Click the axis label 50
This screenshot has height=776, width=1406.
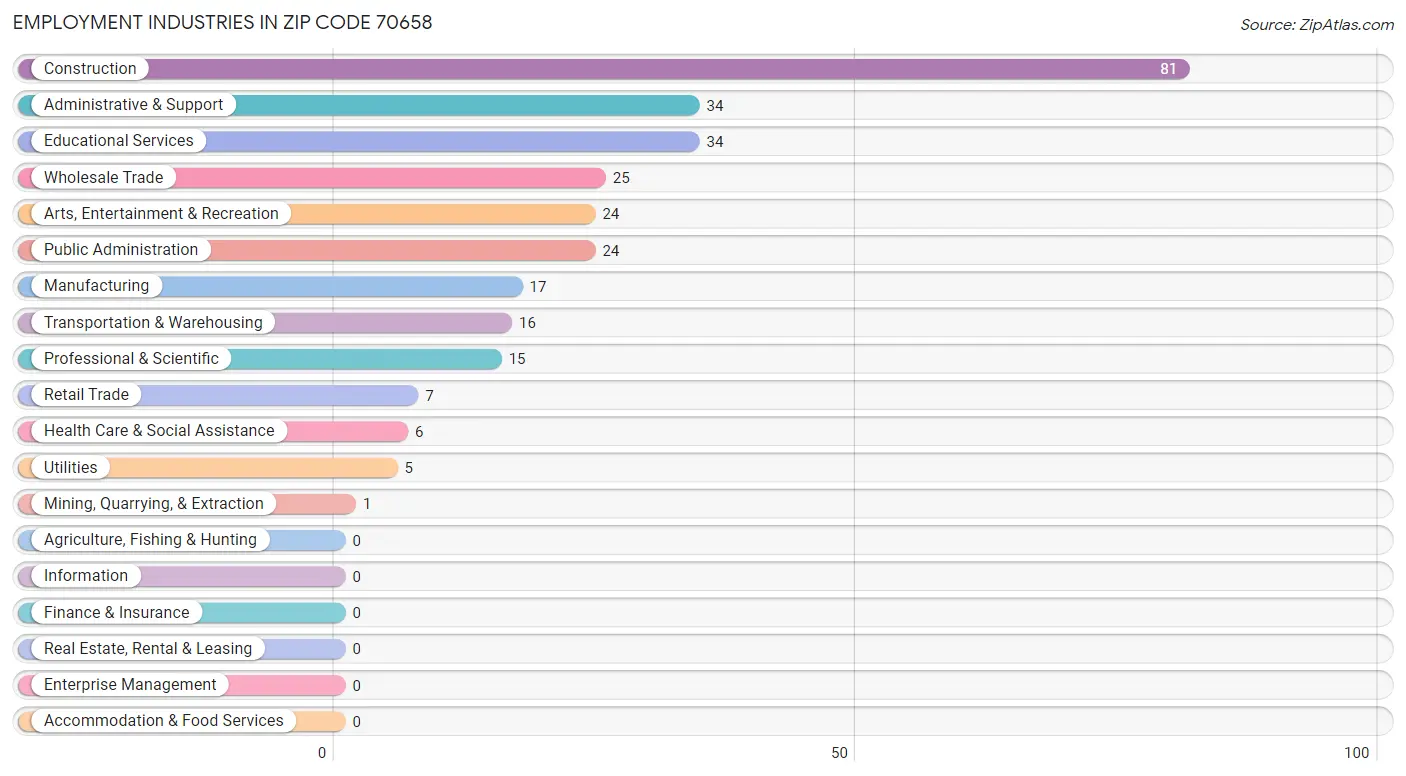[840, 753]
